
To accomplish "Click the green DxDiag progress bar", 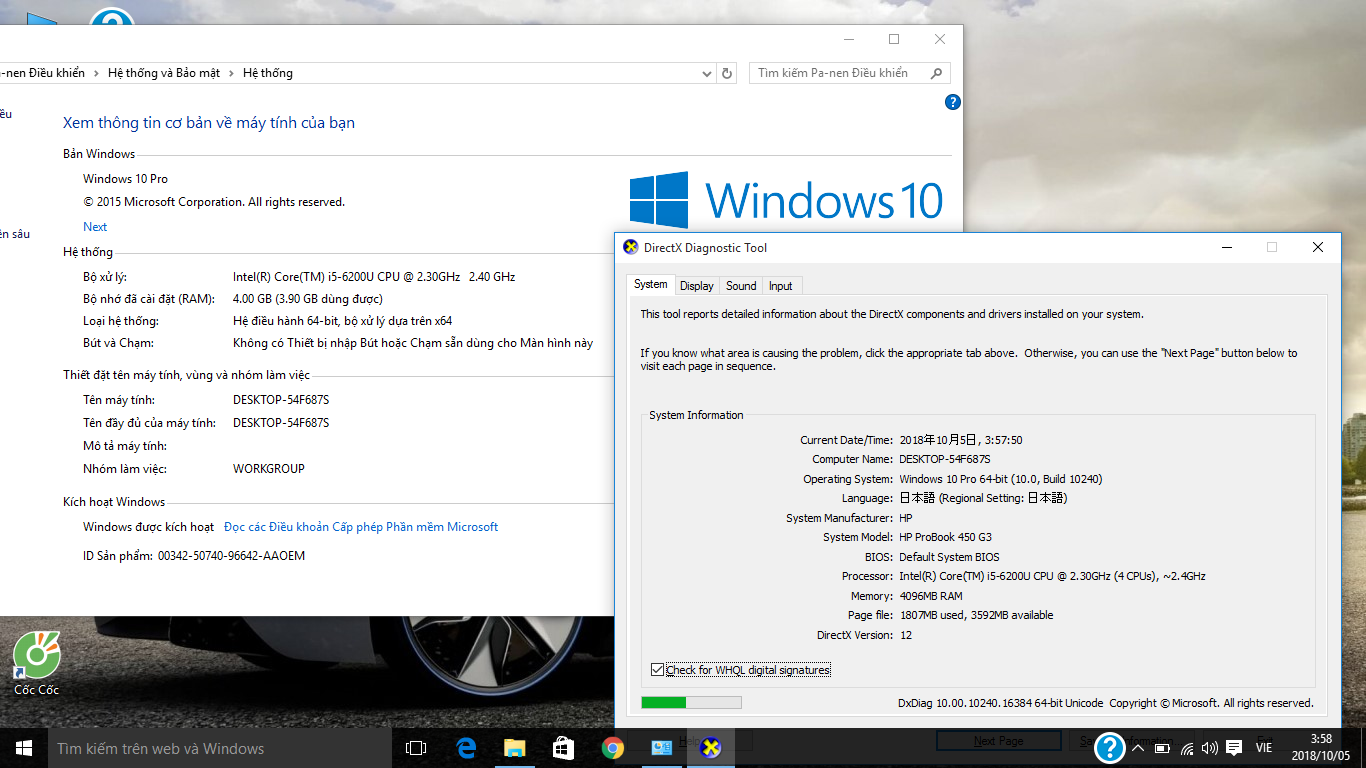I will 691,703.
